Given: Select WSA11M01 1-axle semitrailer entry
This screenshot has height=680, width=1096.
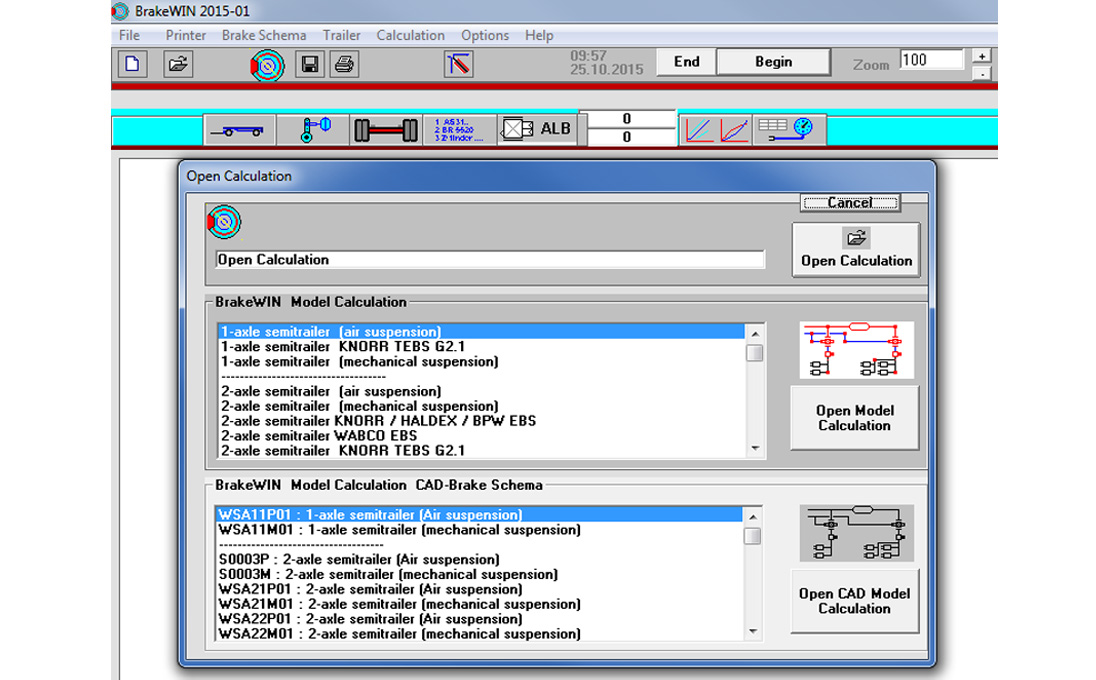Looking at the screenshot, I should coord(479,530).
